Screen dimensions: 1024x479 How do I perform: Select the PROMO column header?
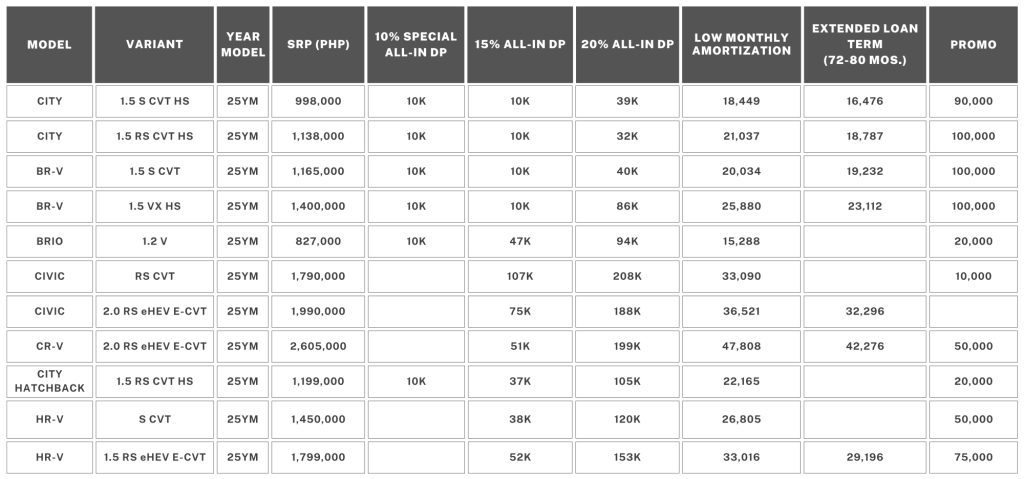coord(973,45)
